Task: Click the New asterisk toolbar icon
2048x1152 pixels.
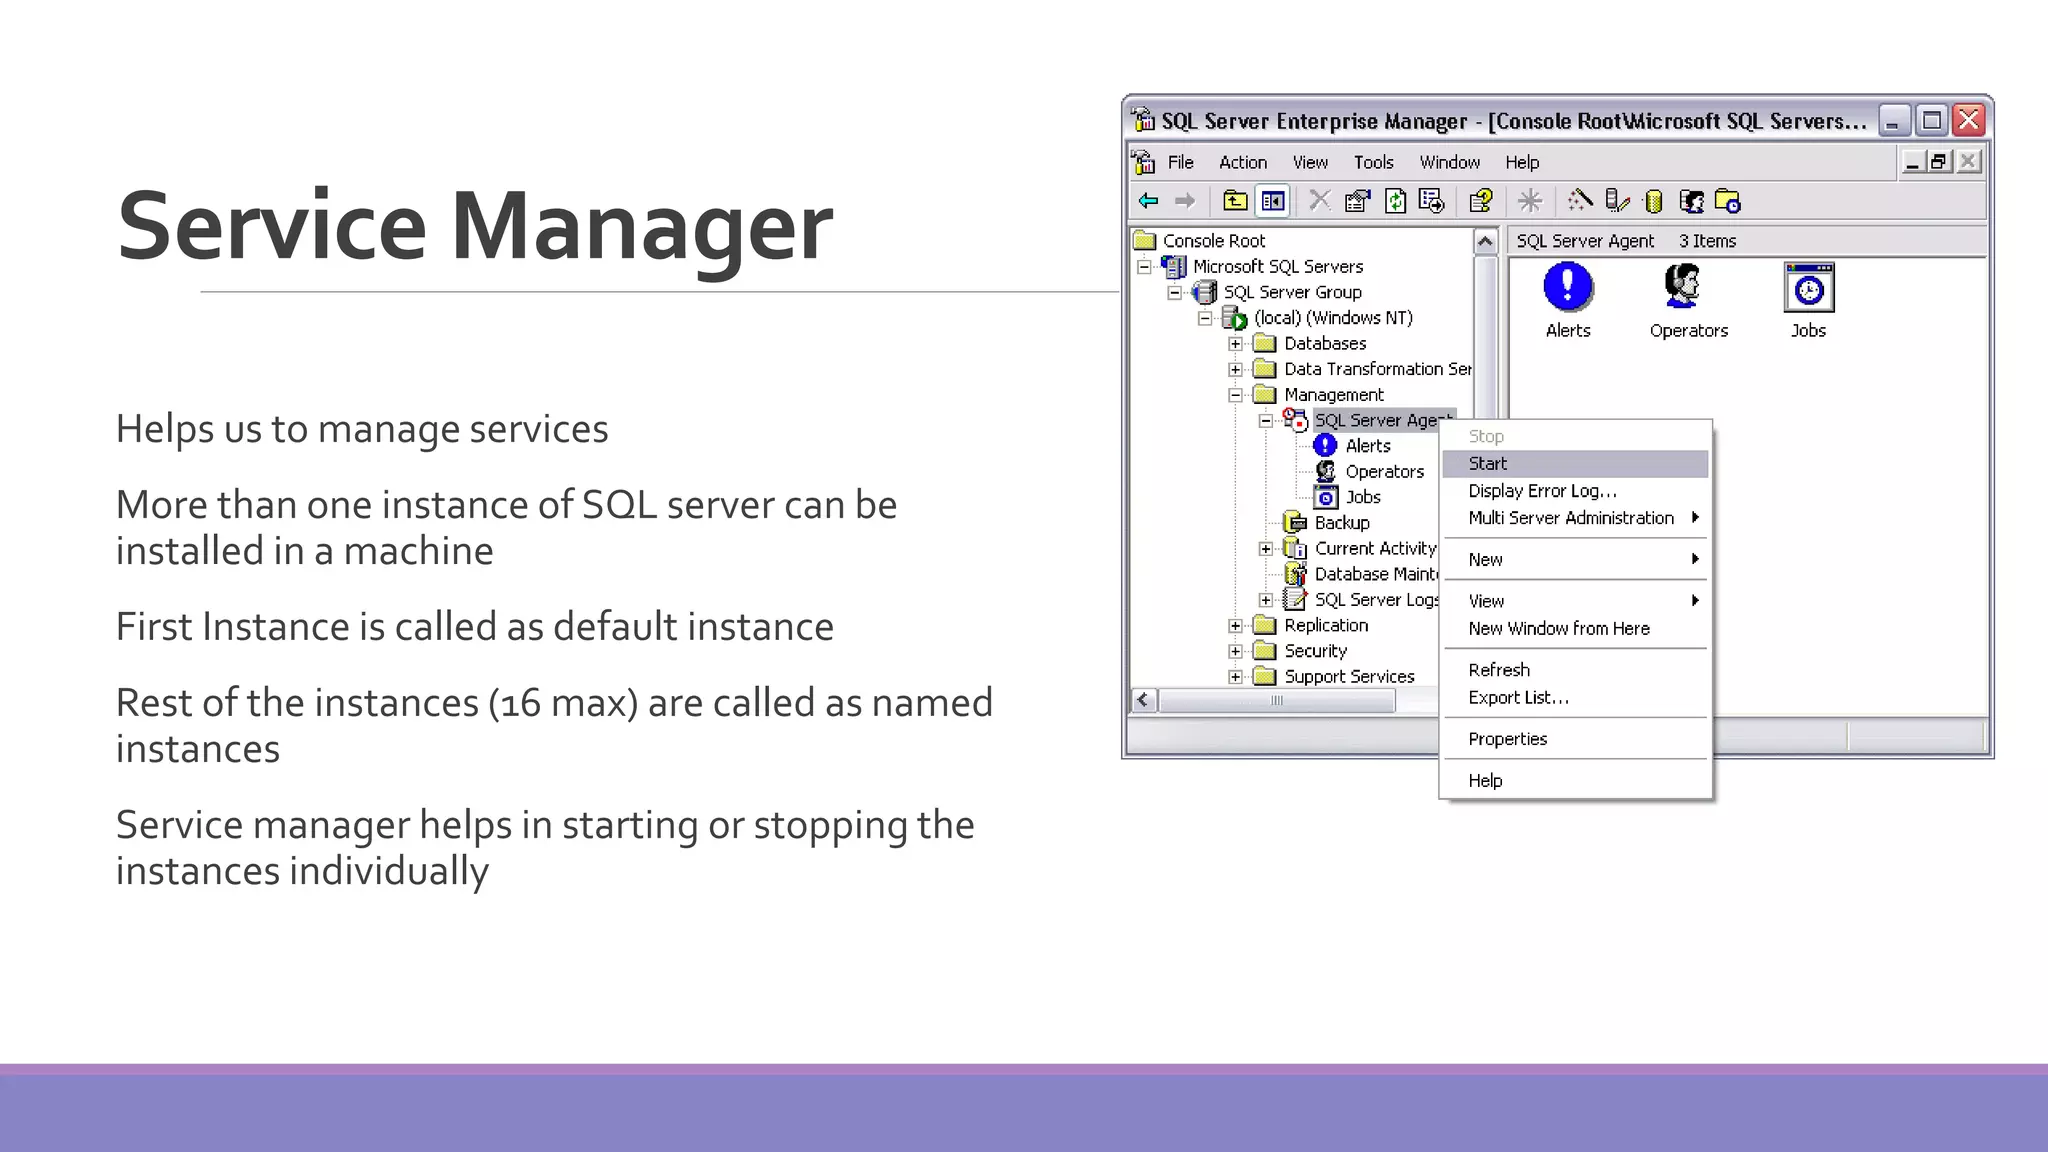Action: [1530, 201]
